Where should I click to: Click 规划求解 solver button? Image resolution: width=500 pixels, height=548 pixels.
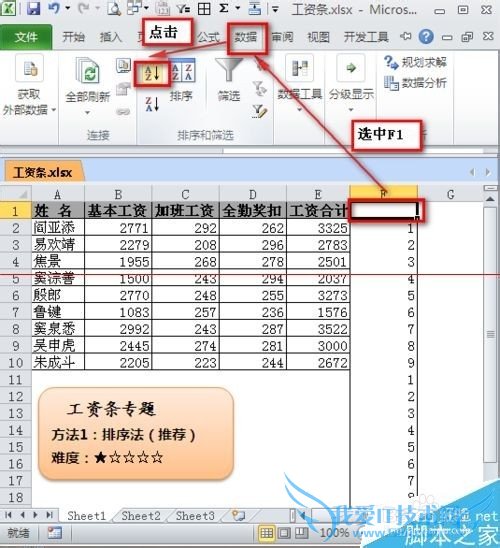(x=415, y=63)
